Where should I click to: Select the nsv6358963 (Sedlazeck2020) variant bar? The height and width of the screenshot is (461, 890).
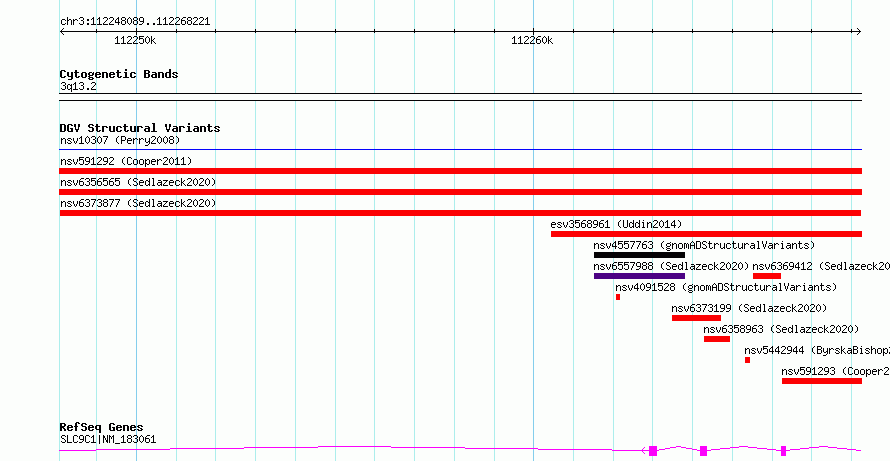click(x=717, y=339)
